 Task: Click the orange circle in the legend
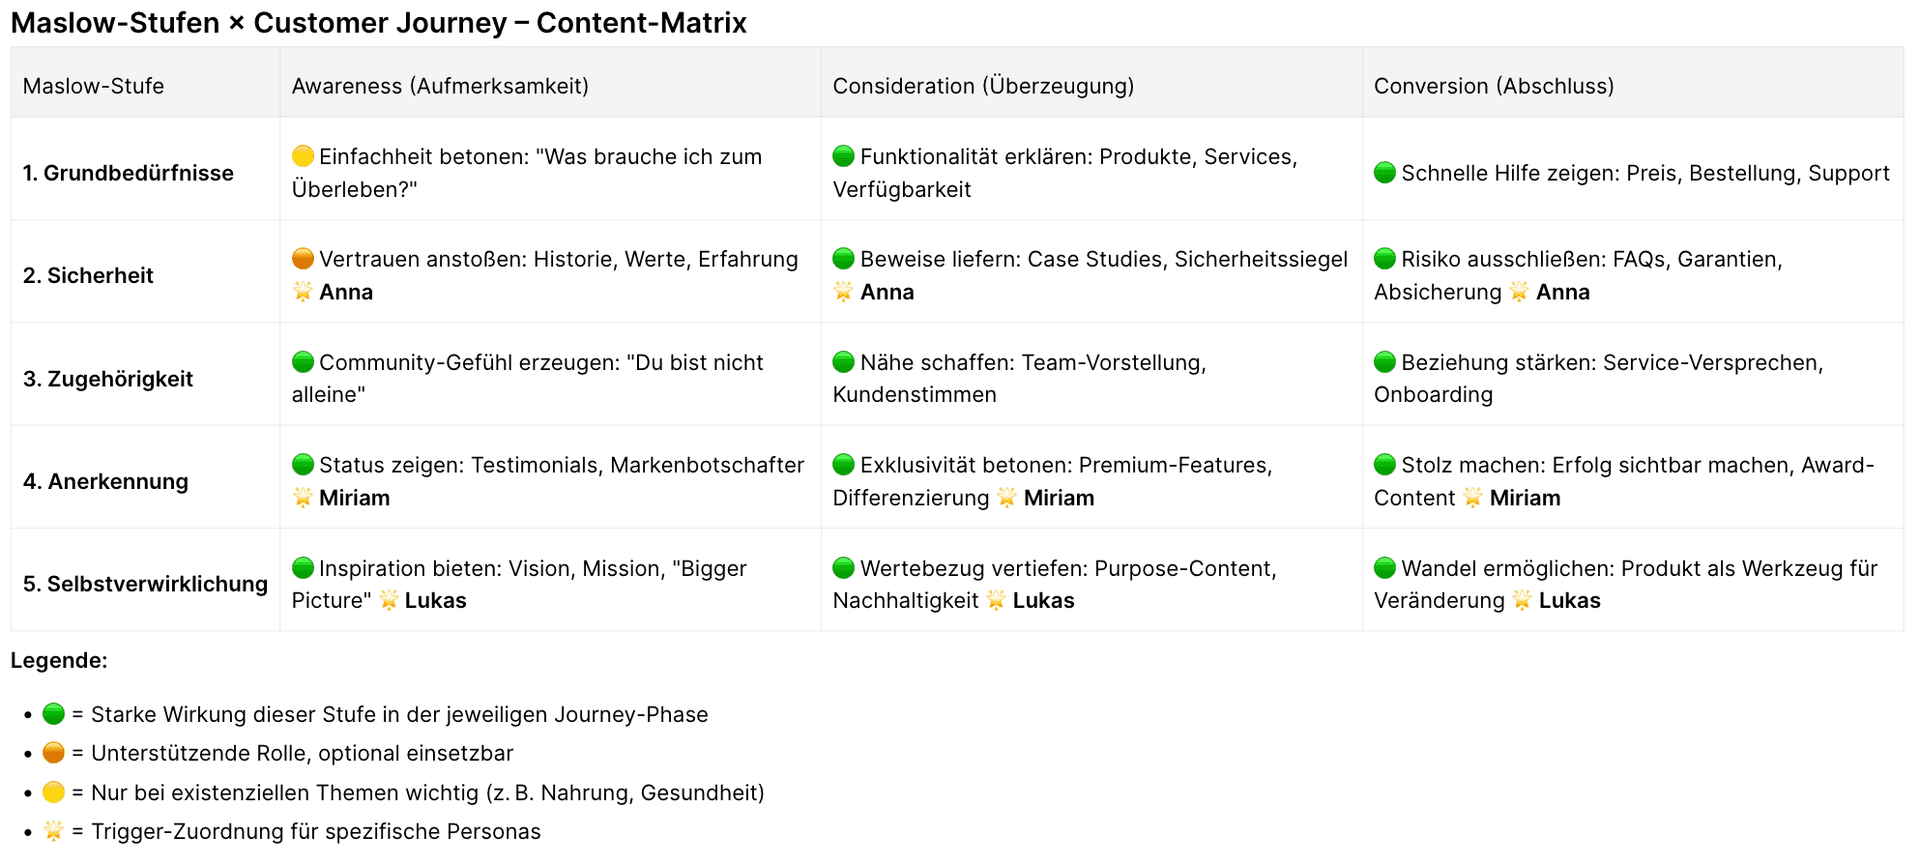54,753
